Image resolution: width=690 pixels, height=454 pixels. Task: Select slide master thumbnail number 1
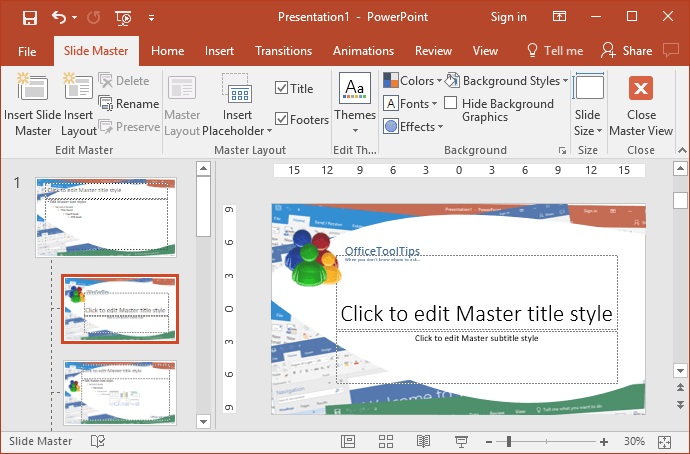[x=106, y=217]
